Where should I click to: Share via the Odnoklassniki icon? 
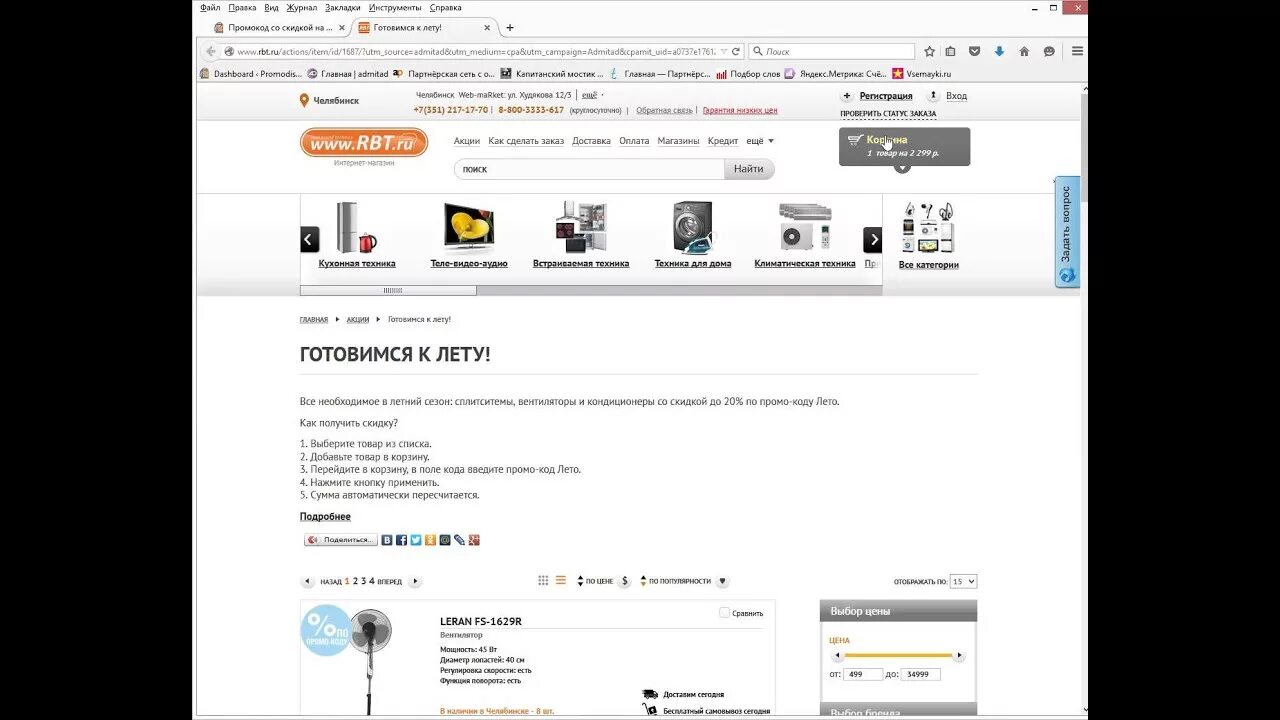(x=430, y=540)
